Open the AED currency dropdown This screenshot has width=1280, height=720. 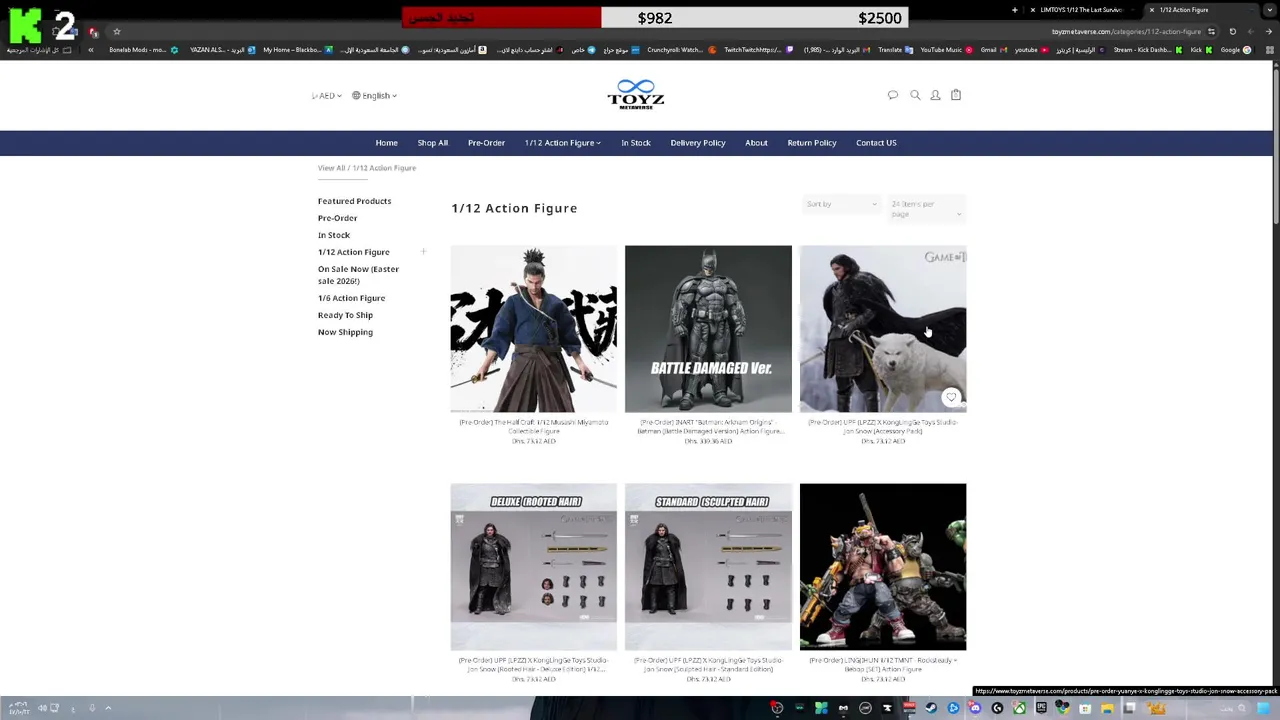click(x=327, y=96)
